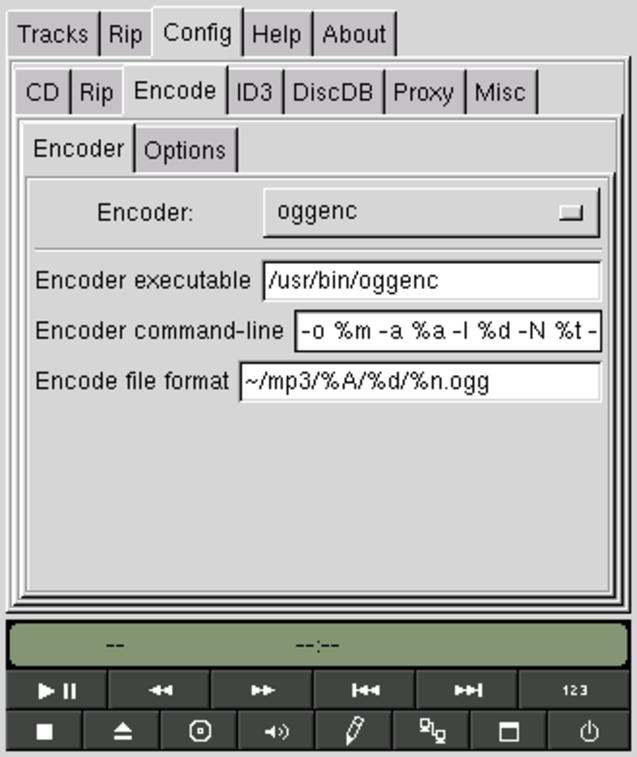Click the Encoder executable input field
The height and width of the screenshot is (757, 637).
click(432, 281)
